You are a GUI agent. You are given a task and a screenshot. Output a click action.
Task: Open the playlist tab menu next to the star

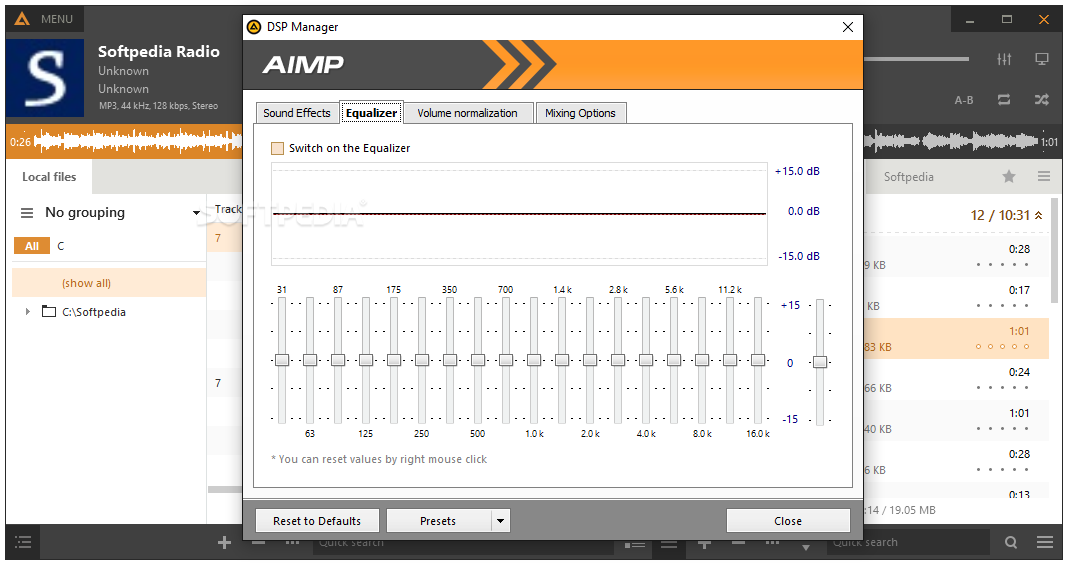point(1043,176)
